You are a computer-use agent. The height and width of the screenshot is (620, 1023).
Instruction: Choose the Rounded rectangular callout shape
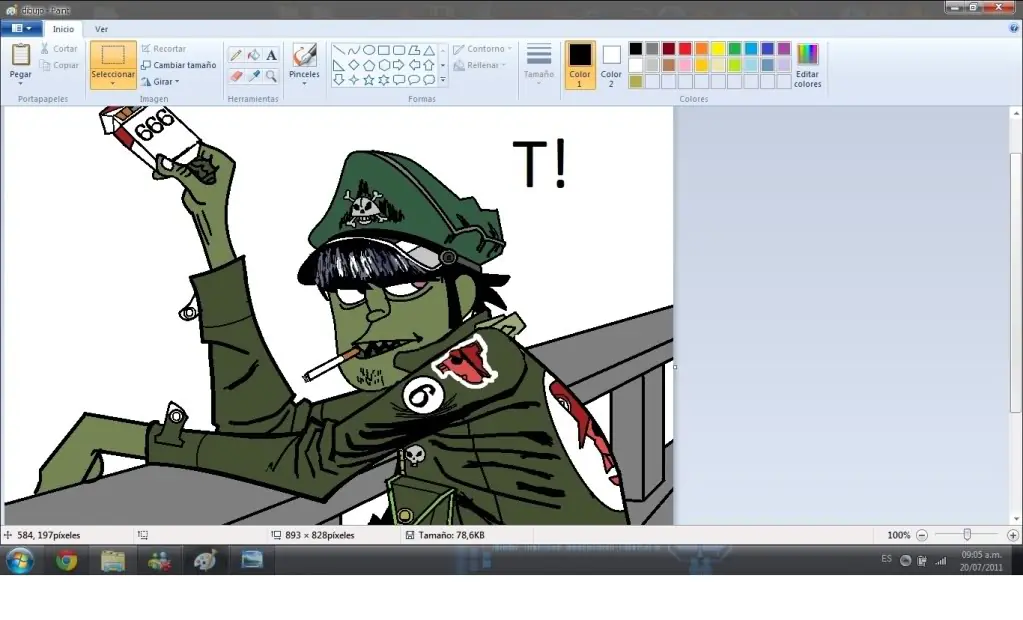pos(399,80)
